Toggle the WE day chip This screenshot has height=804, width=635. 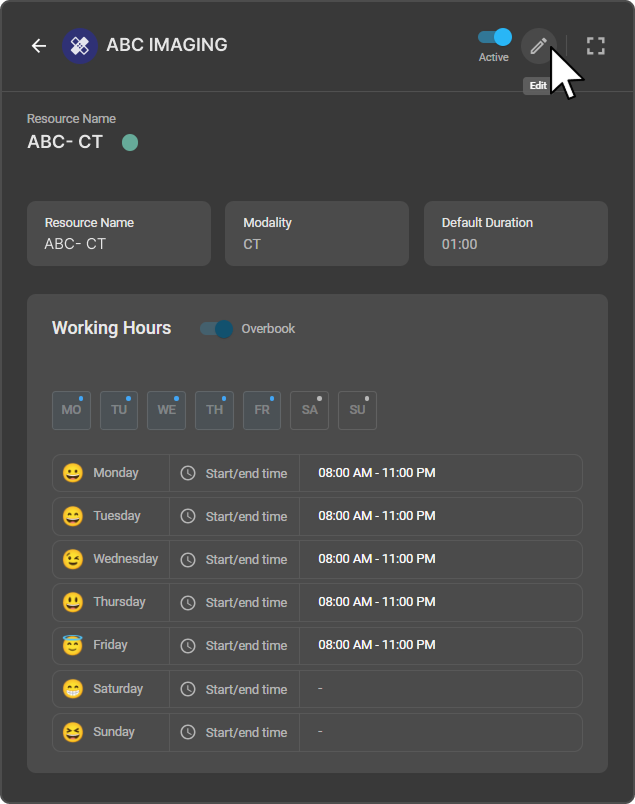[167, 410]
